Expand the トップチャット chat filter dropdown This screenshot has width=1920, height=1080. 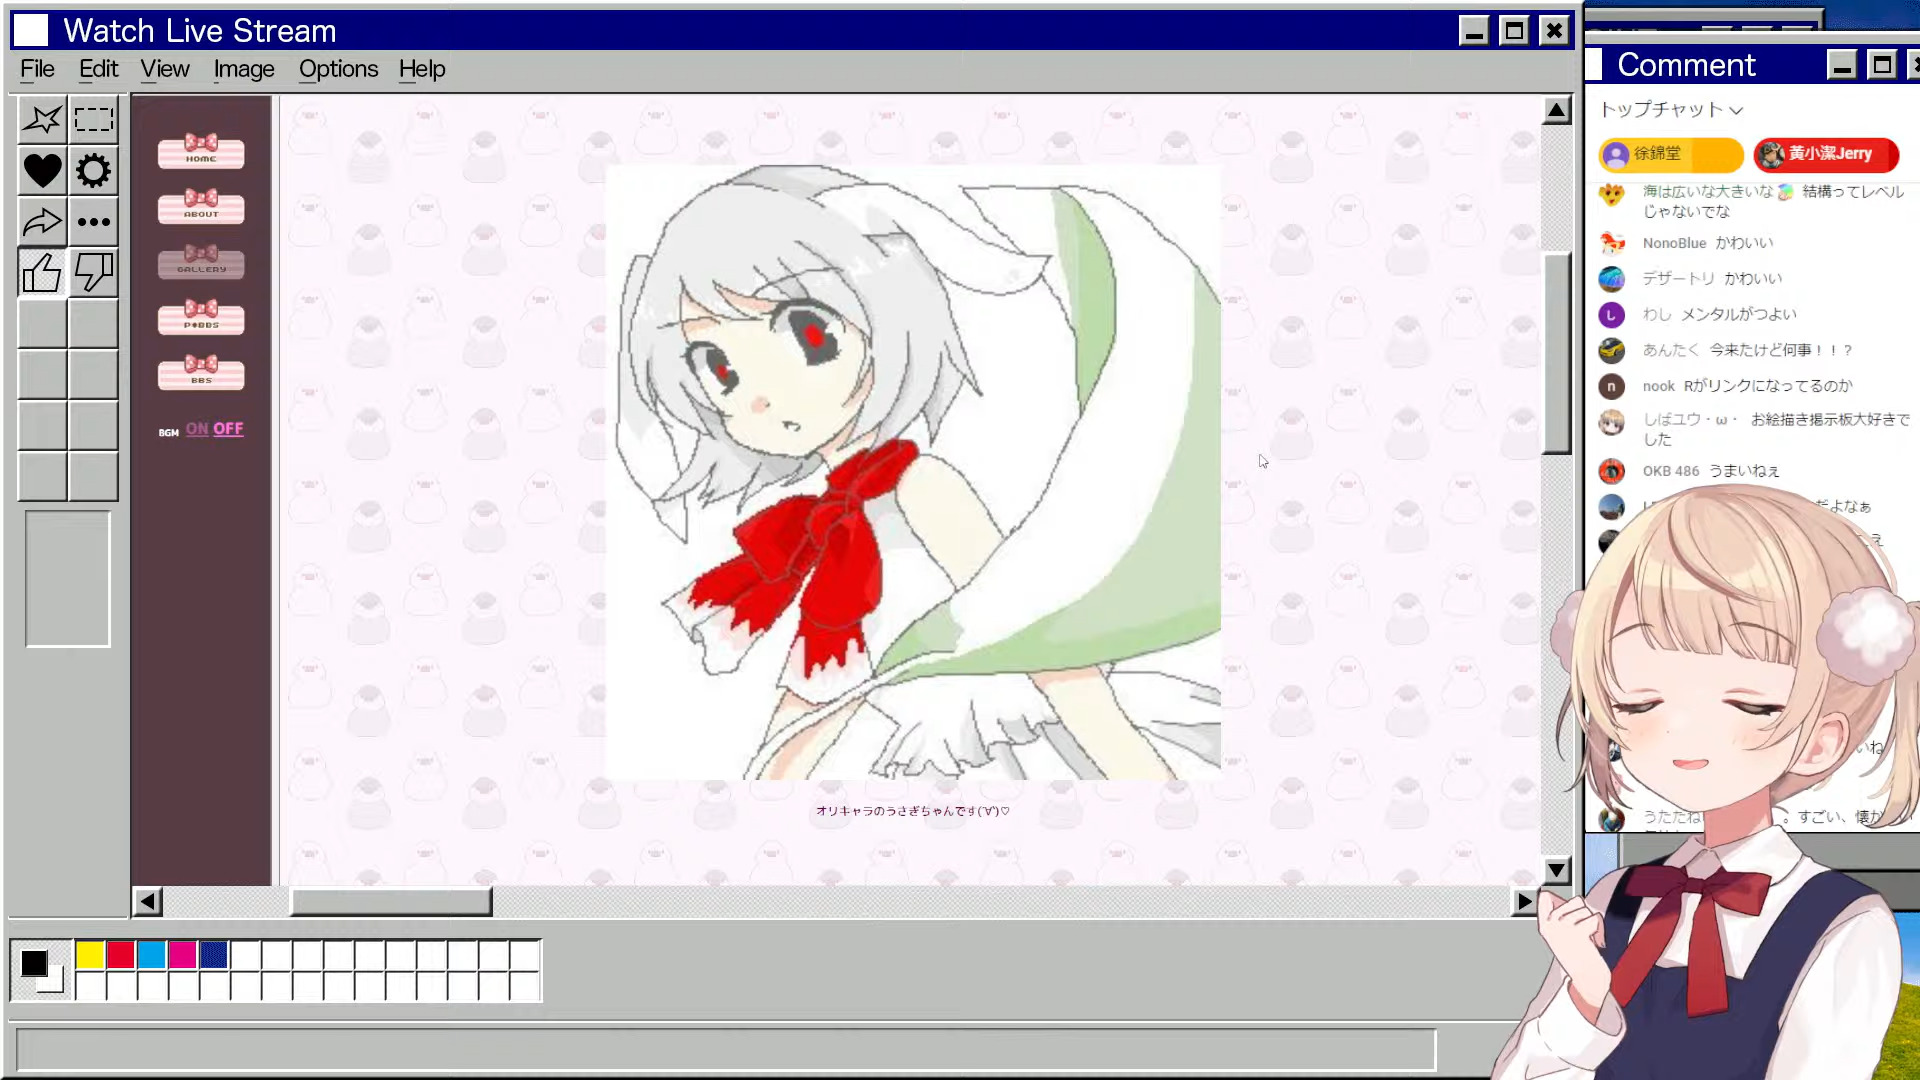(x=1671, y=110)
